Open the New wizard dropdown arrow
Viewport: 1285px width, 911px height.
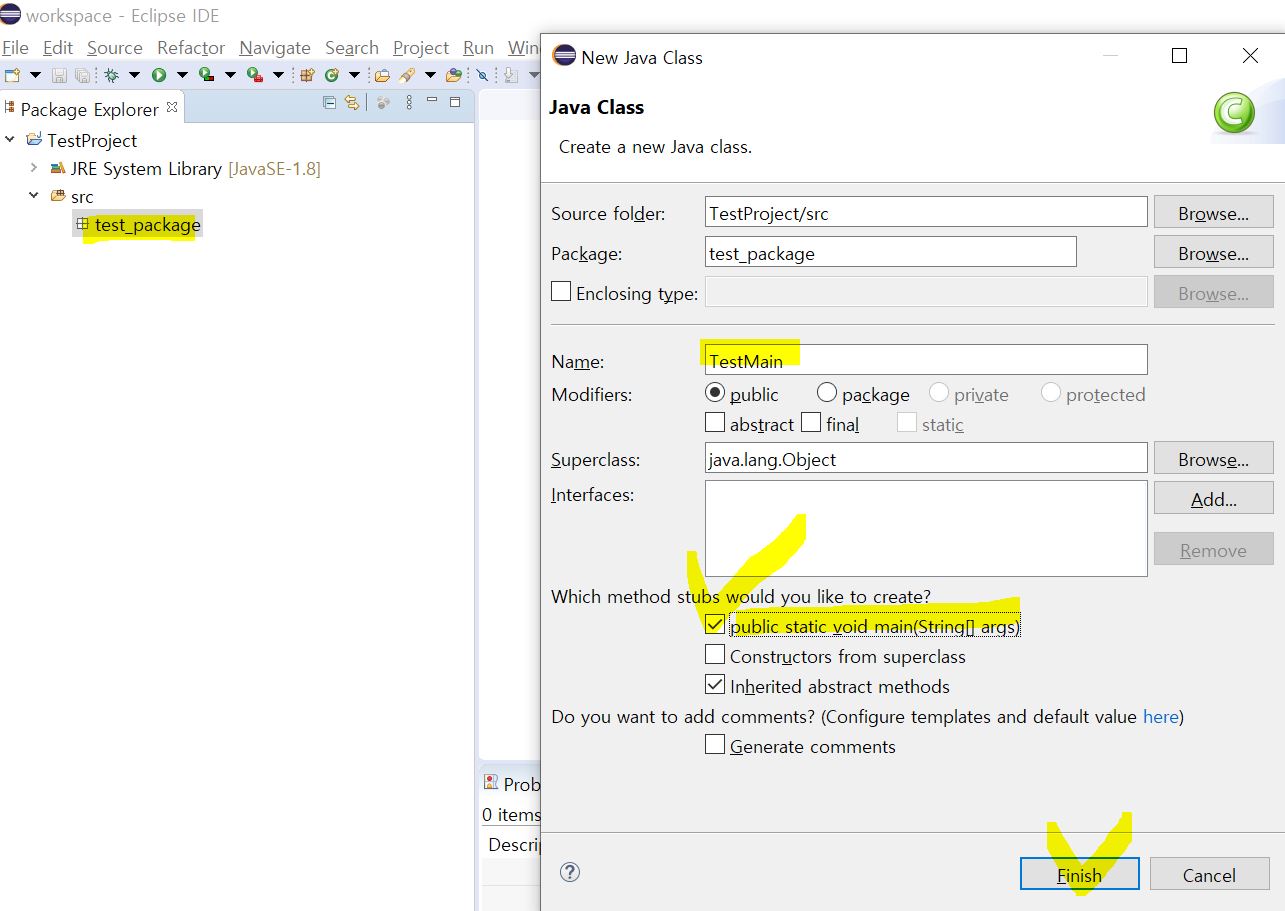pyautogui.click(x=35, y=75)
